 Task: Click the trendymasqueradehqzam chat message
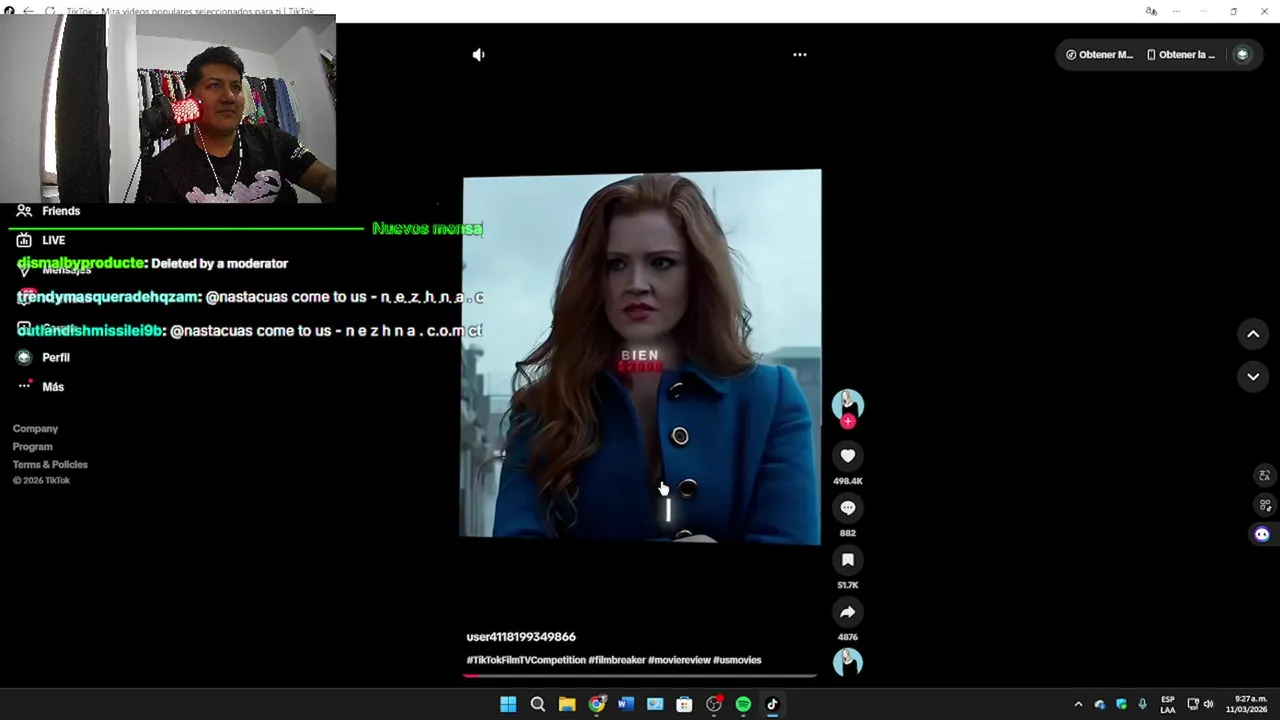(x=250, y=297)
